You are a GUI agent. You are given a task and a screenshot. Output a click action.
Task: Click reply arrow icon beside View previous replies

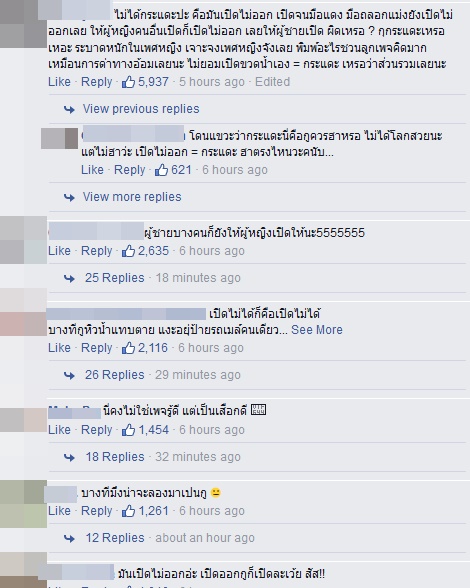coord(69,109)
